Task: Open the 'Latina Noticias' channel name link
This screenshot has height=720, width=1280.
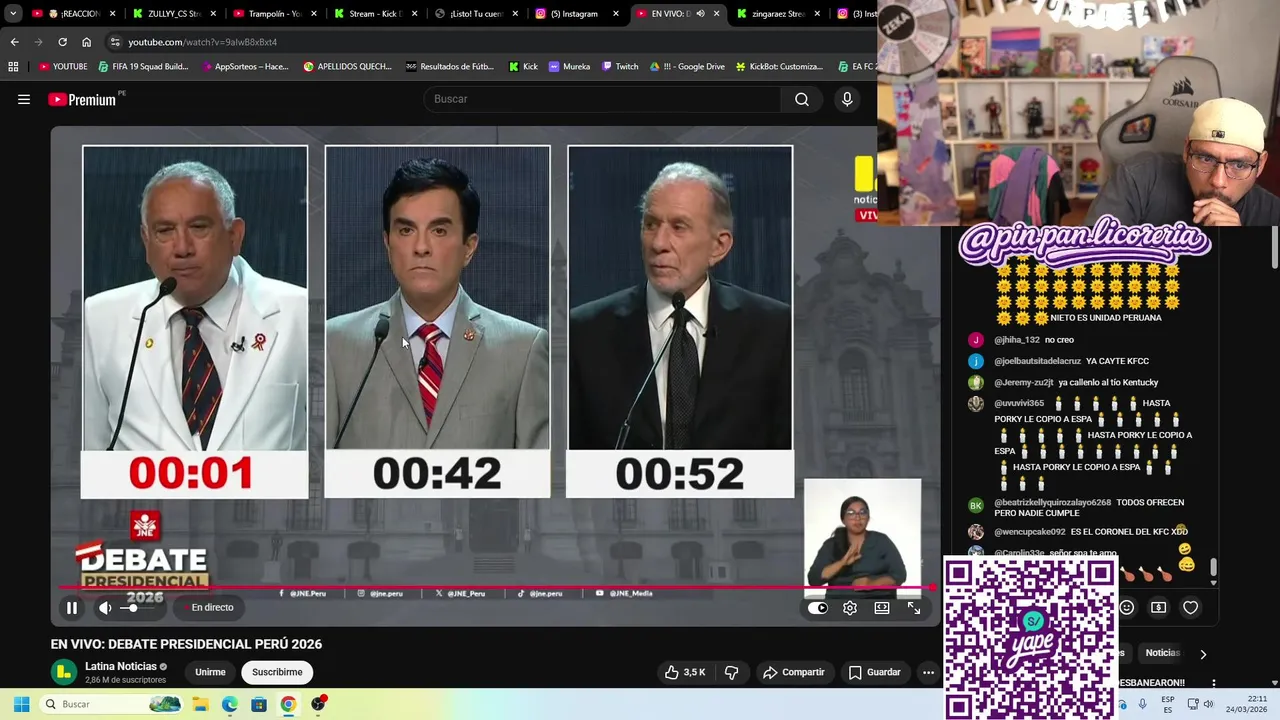Action: coord(121,666)
